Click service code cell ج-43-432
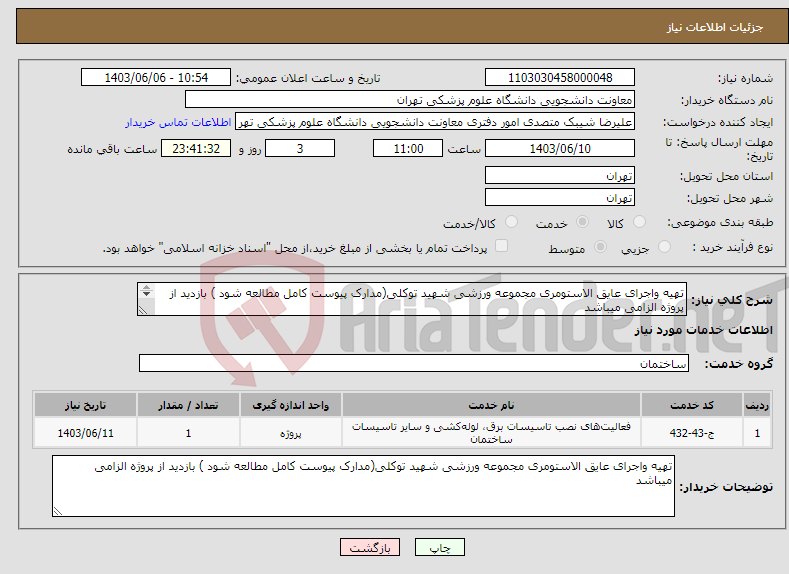Image resolution: width=789 pixels, height=574 pixels. point(692,433)
